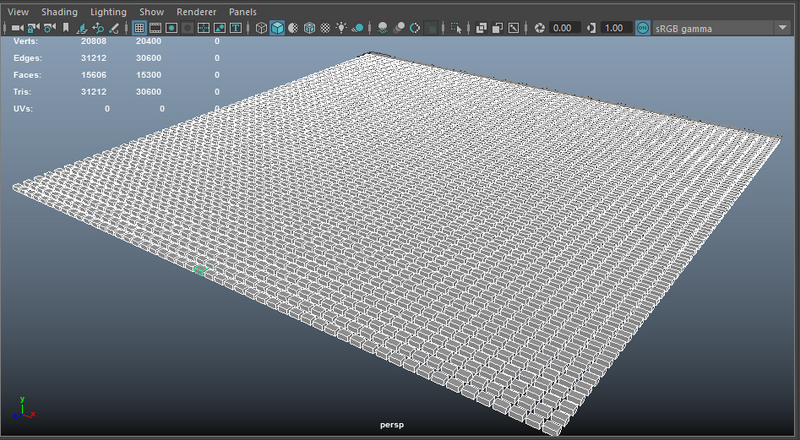Toggle the Field Chart icon
The width and height of the screenshot is (800, 440).
tap(204, 28)
